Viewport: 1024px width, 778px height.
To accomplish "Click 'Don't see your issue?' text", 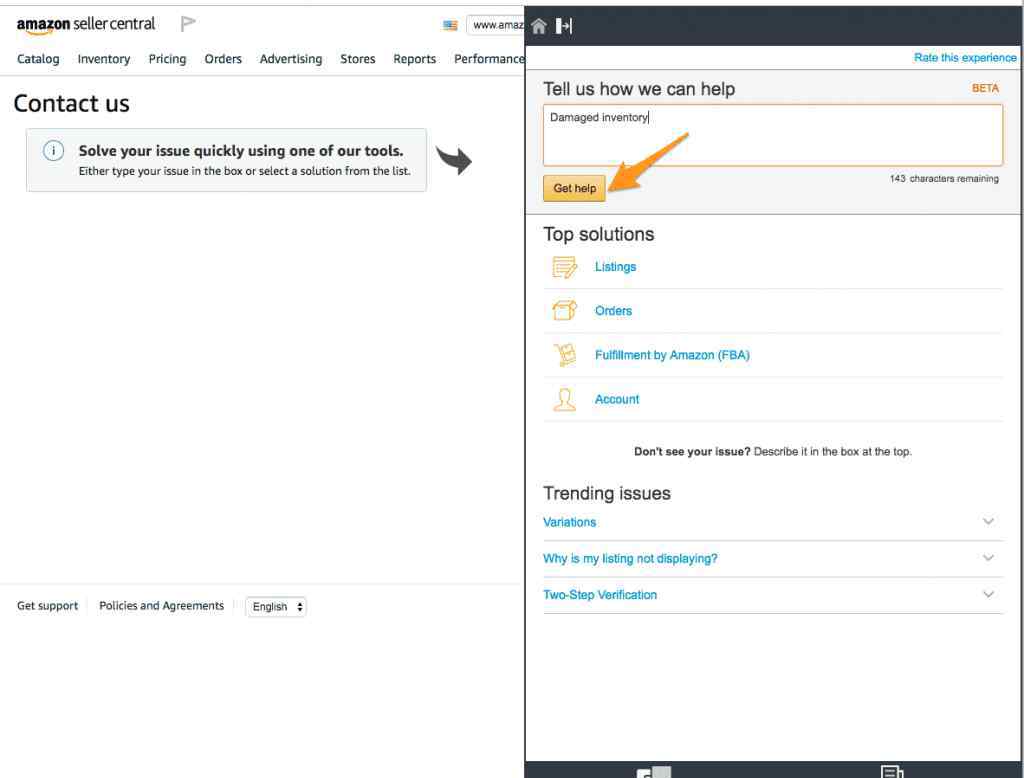I will click(x=692, y=451).
